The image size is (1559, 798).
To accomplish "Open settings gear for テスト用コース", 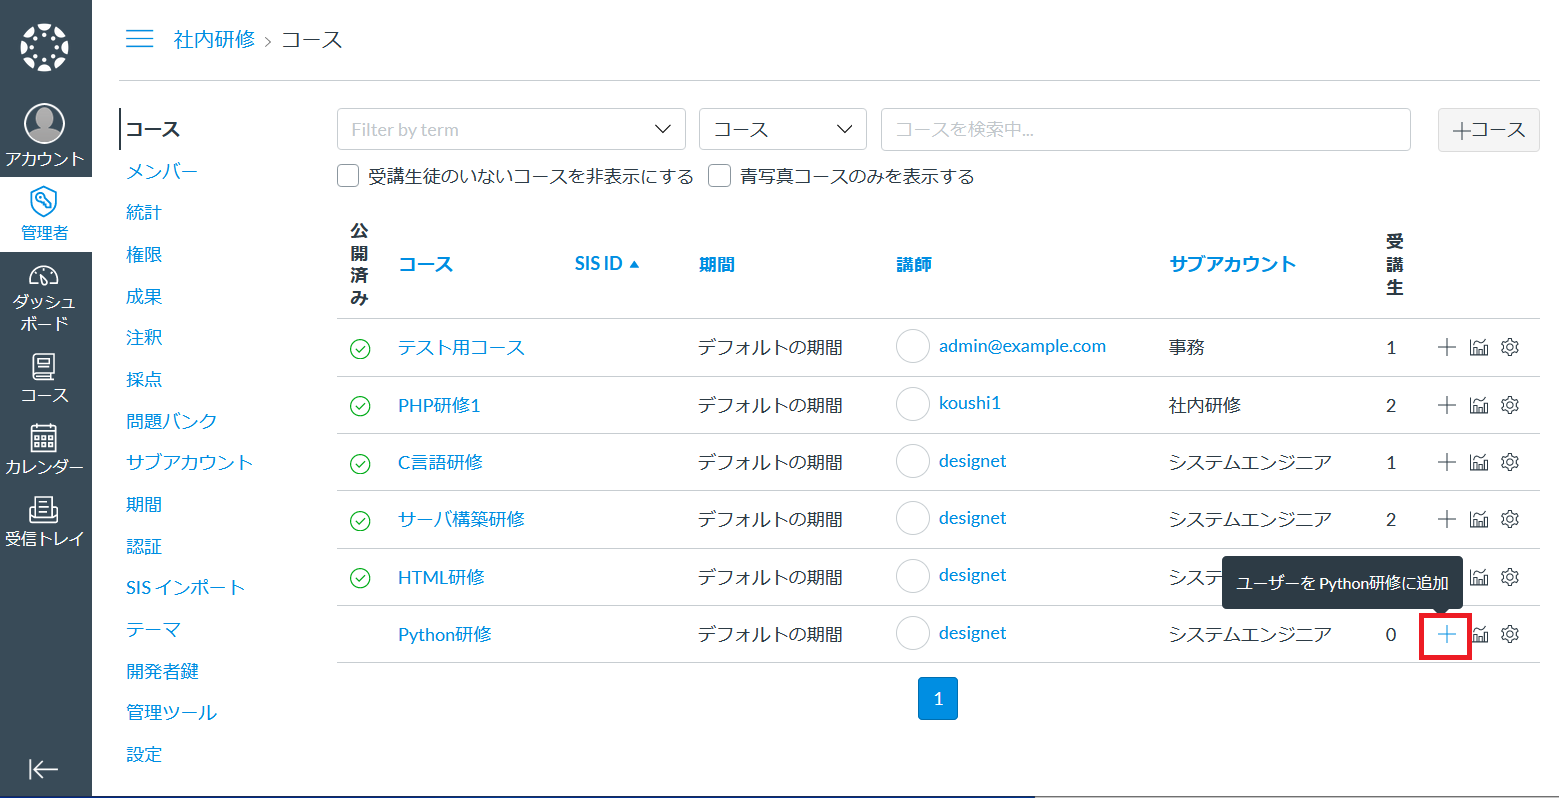I will tap(1510, 347).
